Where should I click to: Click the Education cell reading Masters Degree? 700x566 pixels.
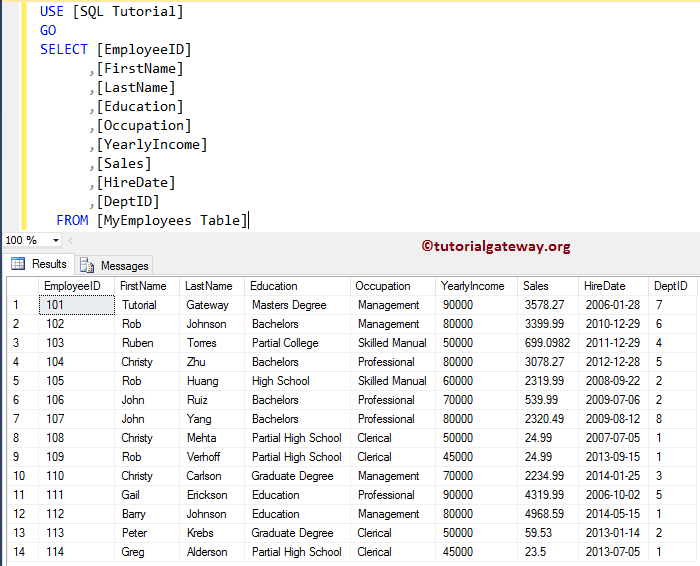point(288,305)
